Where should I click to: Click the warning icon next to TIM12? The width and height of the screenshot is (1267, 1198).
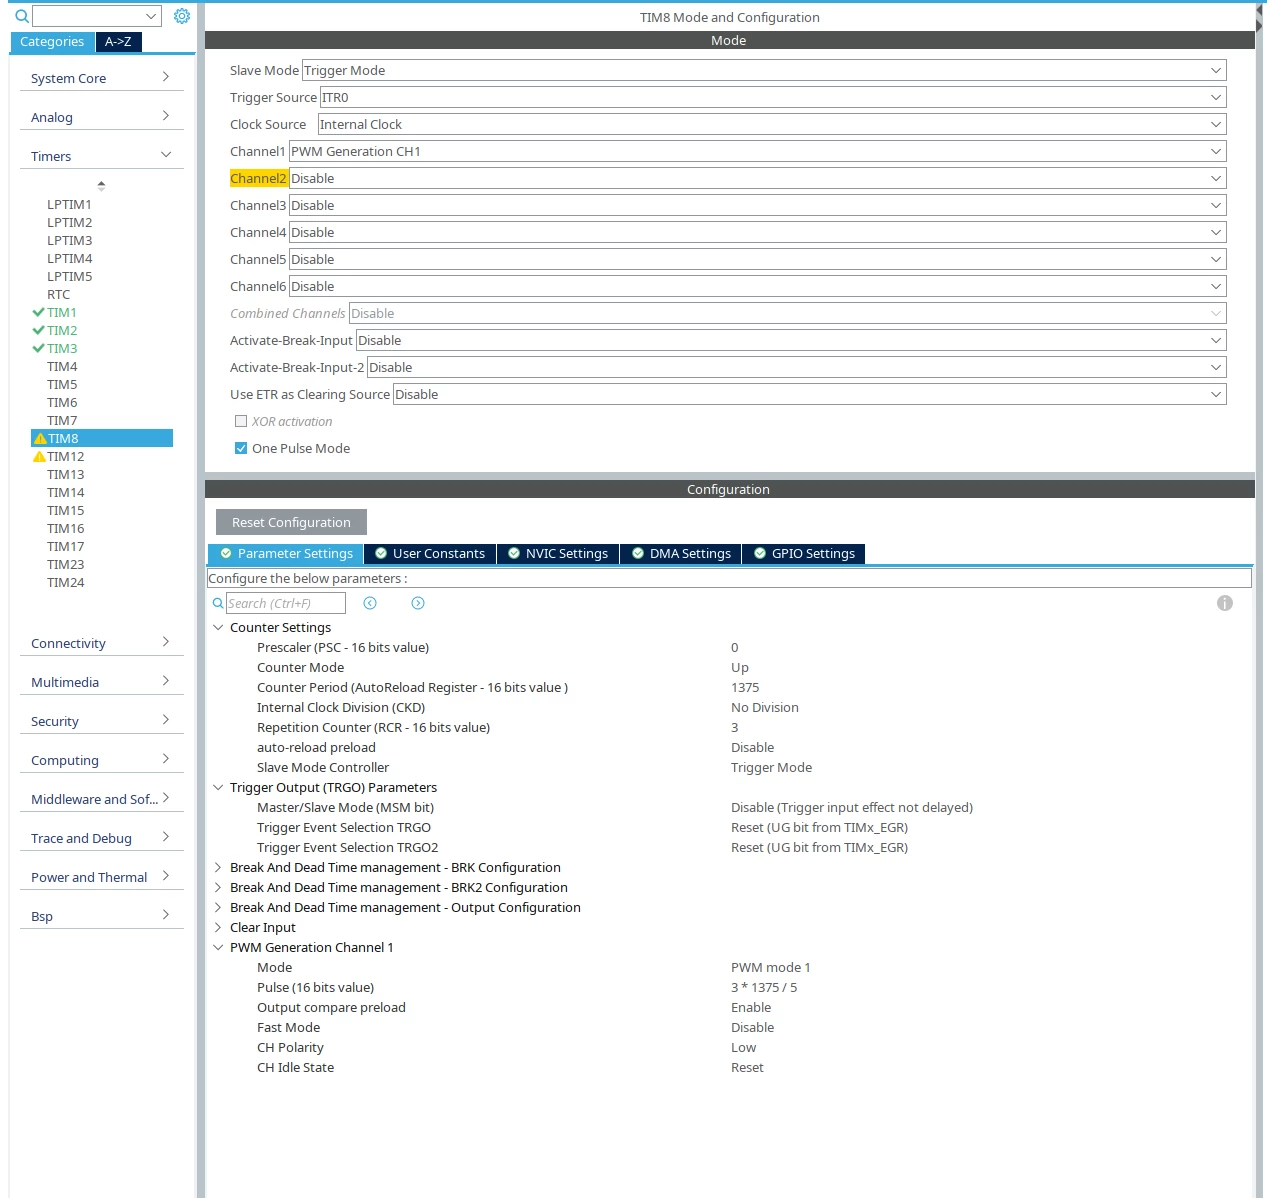click(x=39, y=456)
